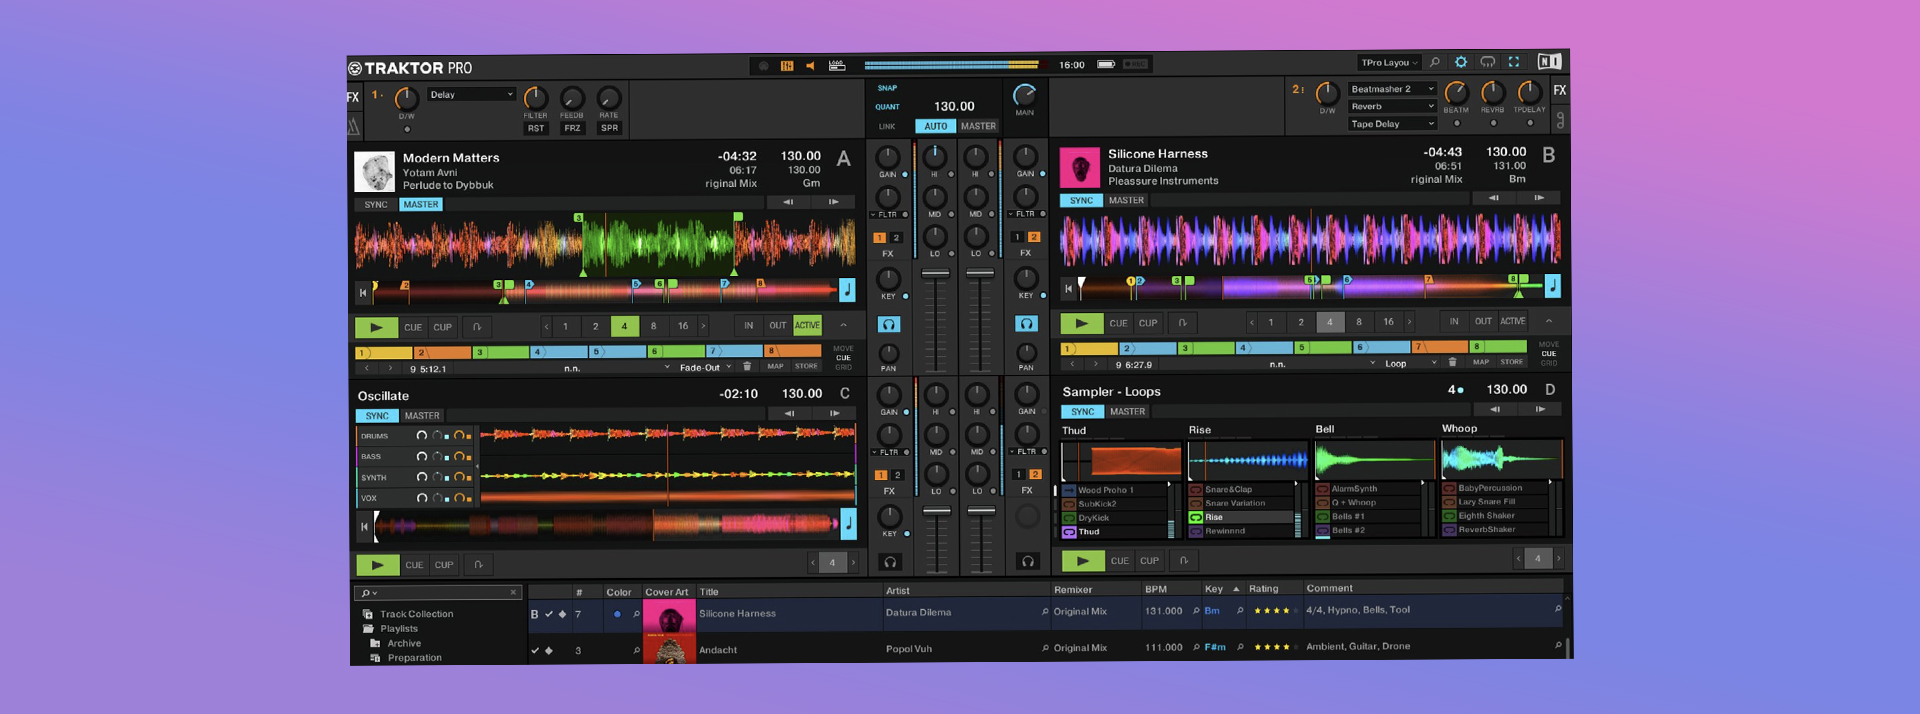
Task: Select Deck B loop size 16
Action: point(1388,322)
